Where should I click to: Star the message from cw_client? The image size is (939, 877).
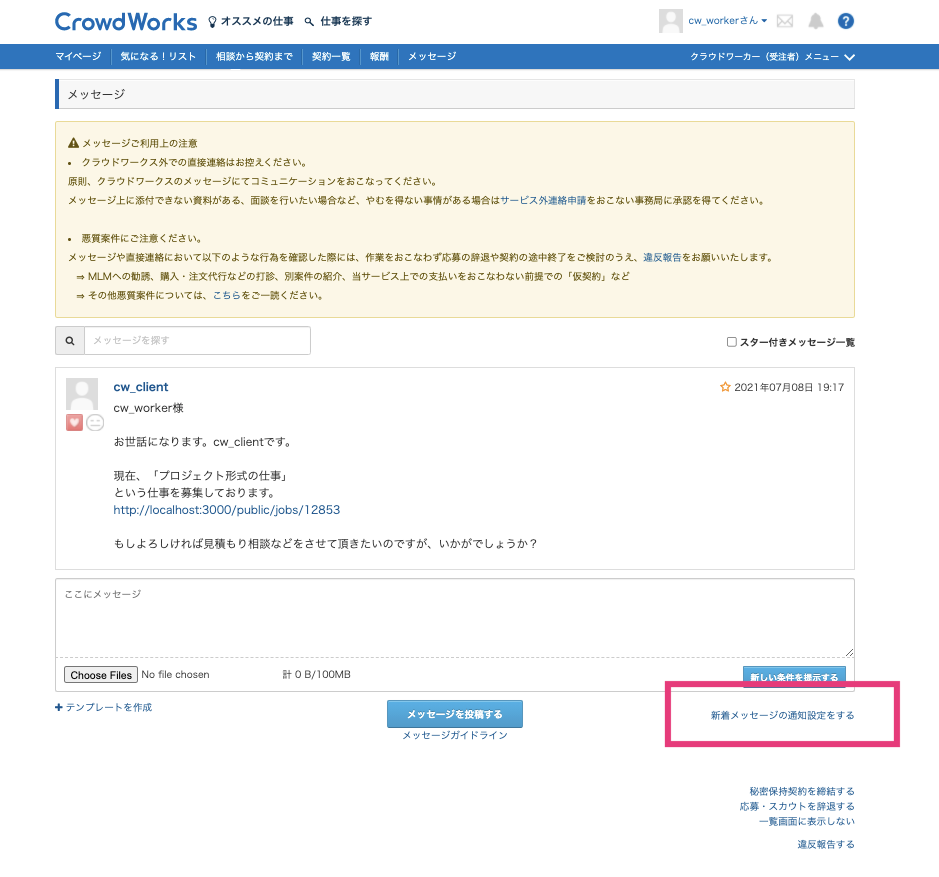726,387
